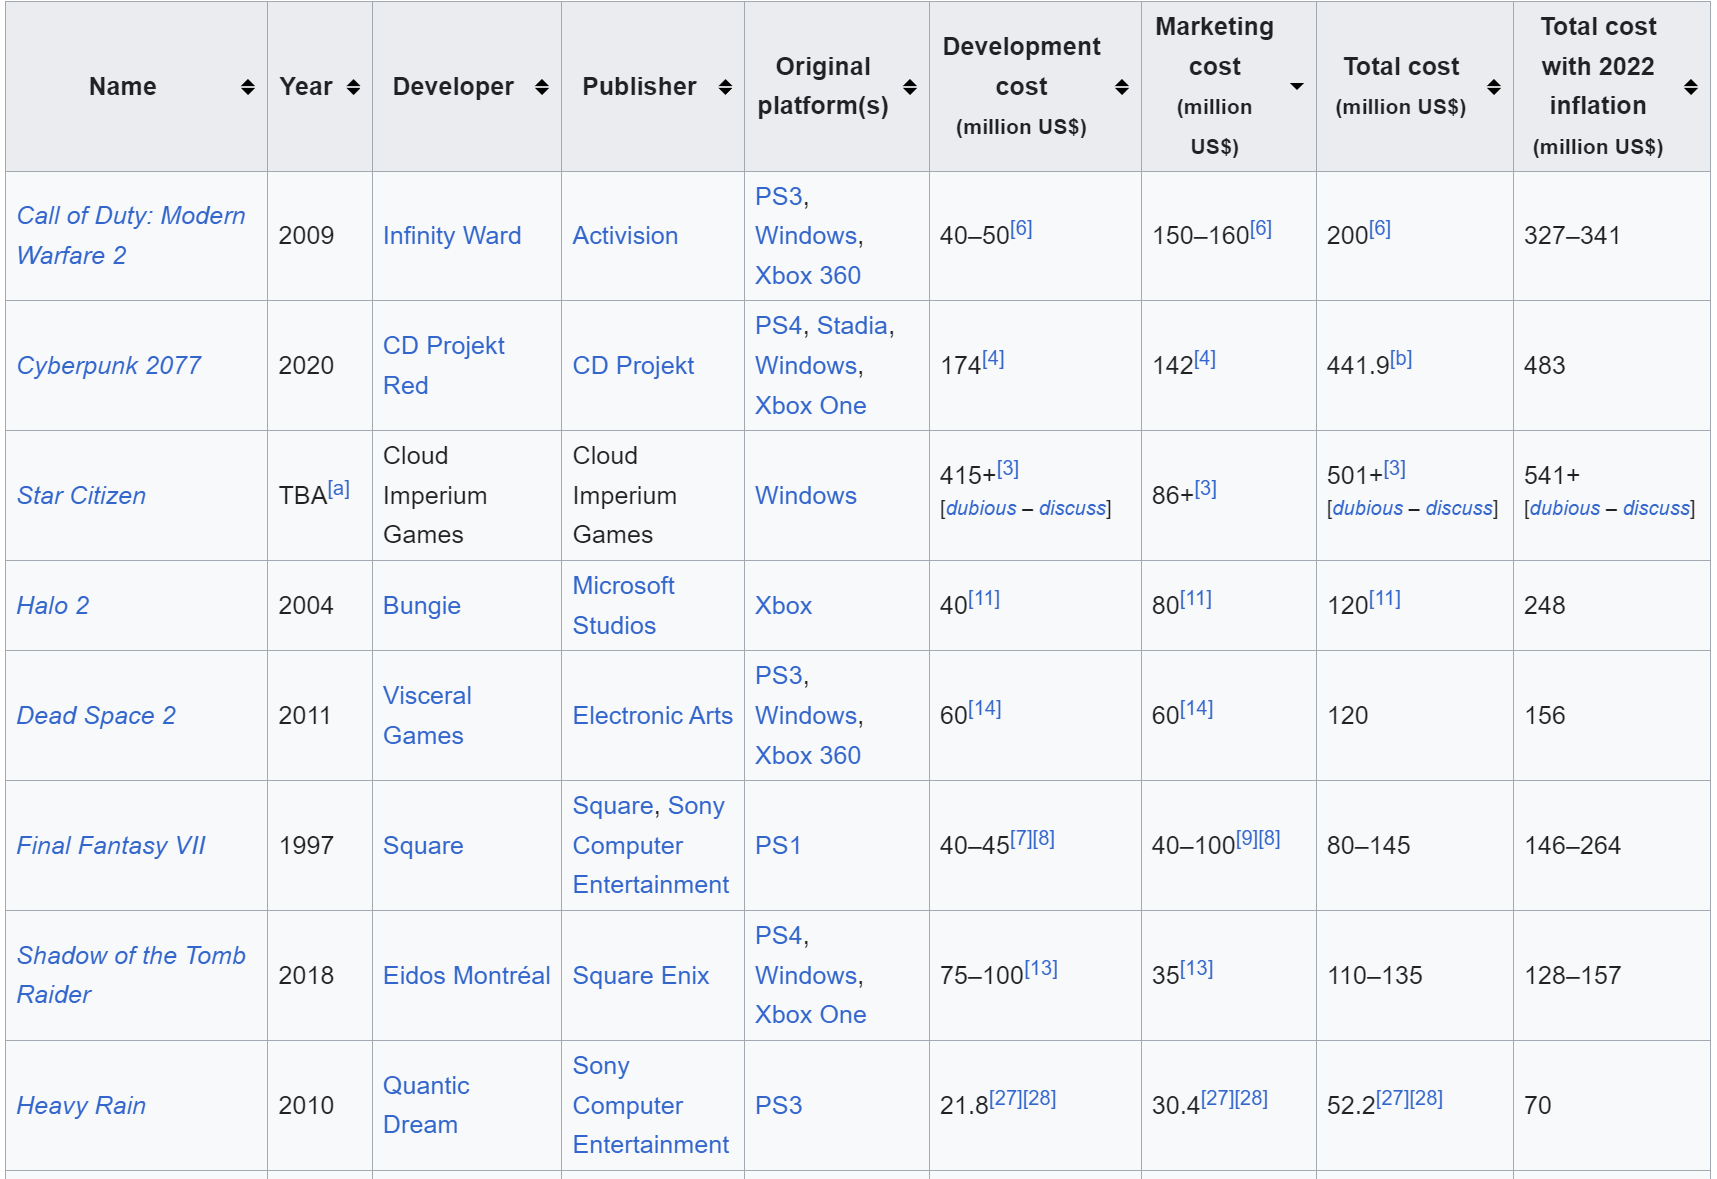Sort by Marketing cost descending arrow
Image resolution: width=1717 pixels, height=1179 pixels.
[1297, 87]
